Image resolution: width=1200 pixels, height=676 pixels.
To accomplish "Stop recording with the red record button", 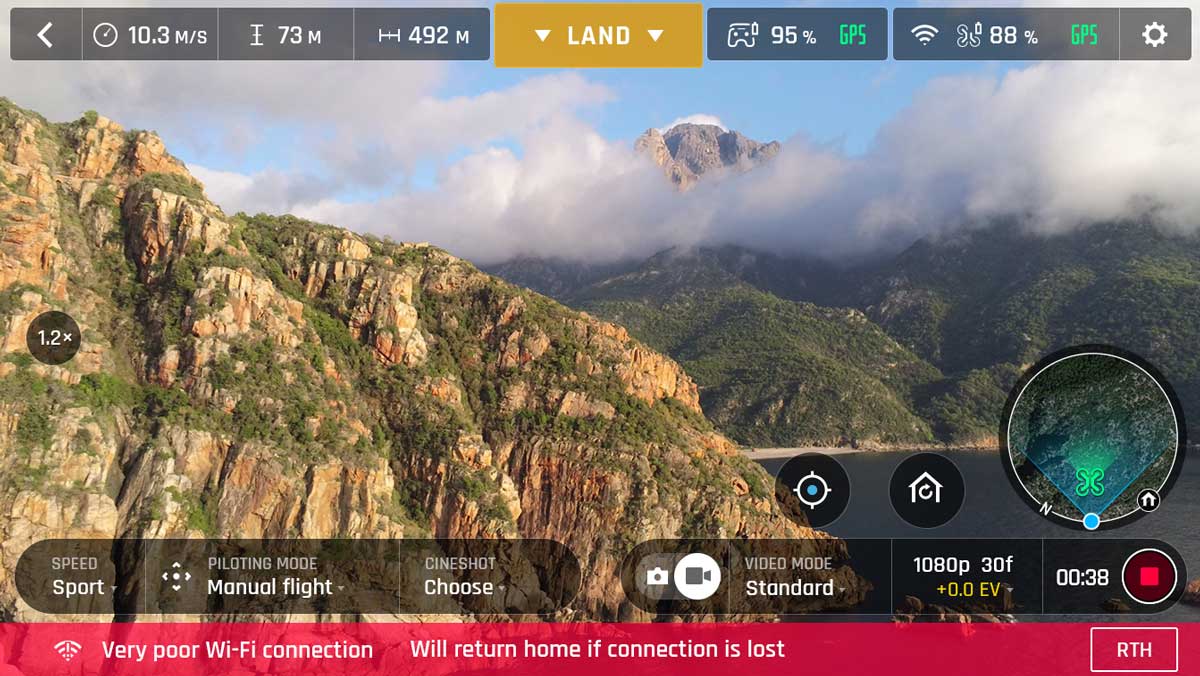I will 1149,577.
